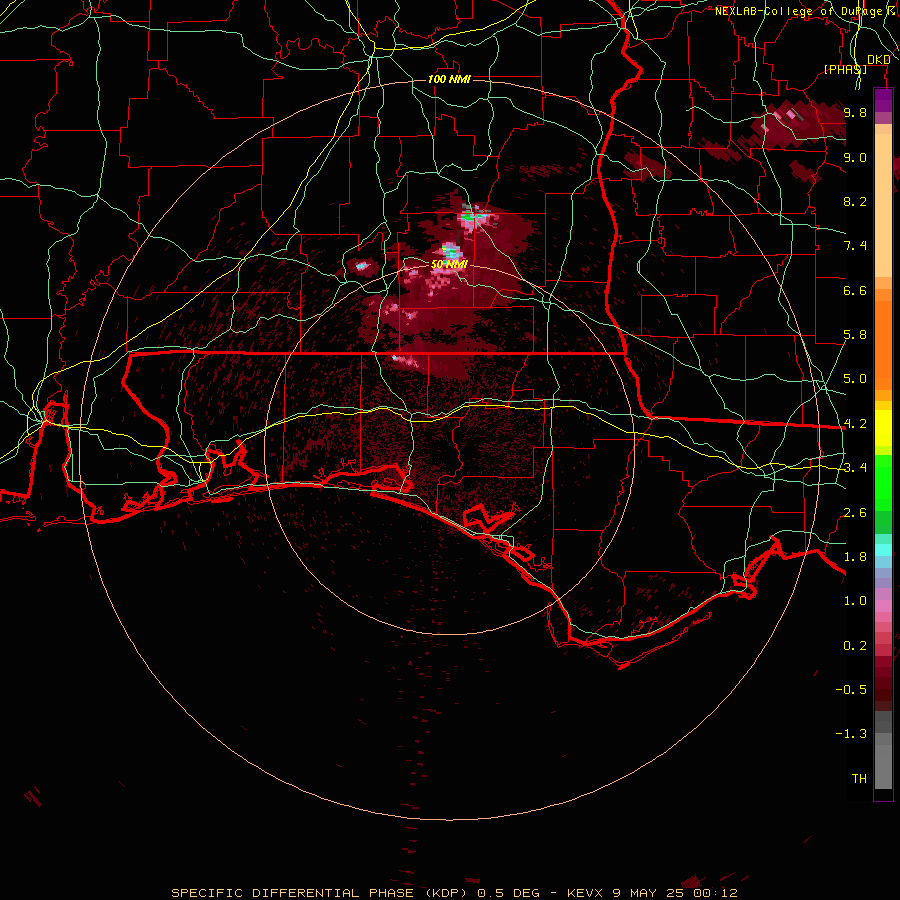900x900 pixels.
Task: Click the NEXLAB-College of DuPage credit text
Action: click(x=801, y=11)
